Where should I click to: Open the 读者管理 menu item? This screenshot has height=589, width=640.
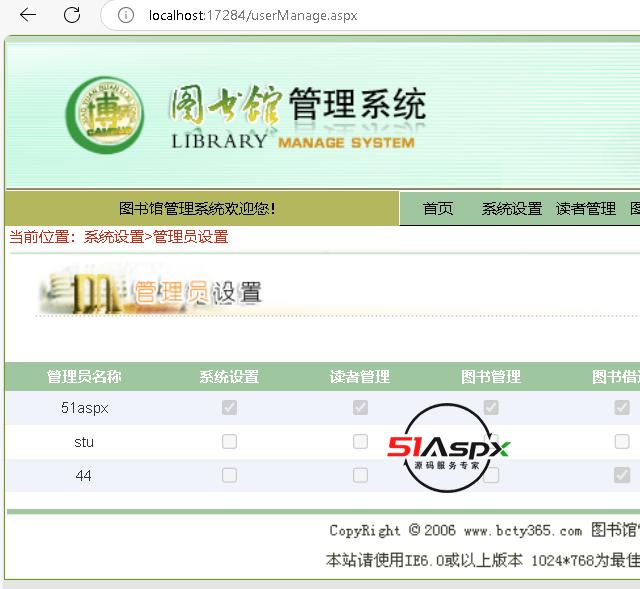[586, 209]
